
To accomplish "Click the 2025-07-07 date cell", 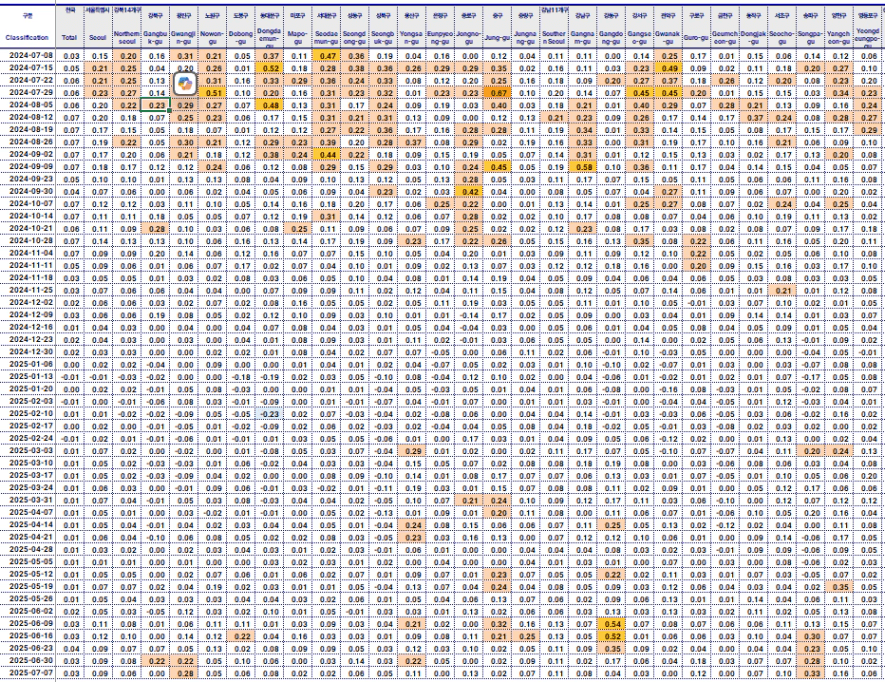I will click(x=28, y=673).
